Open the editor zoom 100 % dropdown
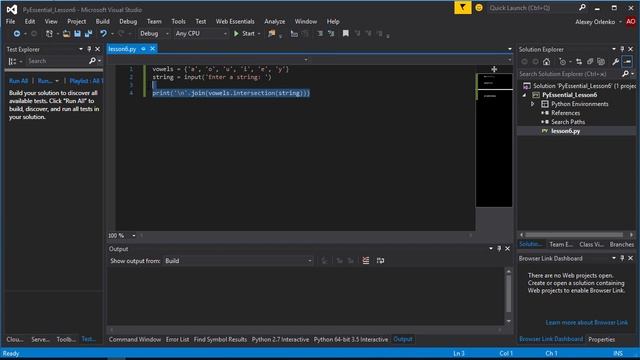 [x=133, y=236]
